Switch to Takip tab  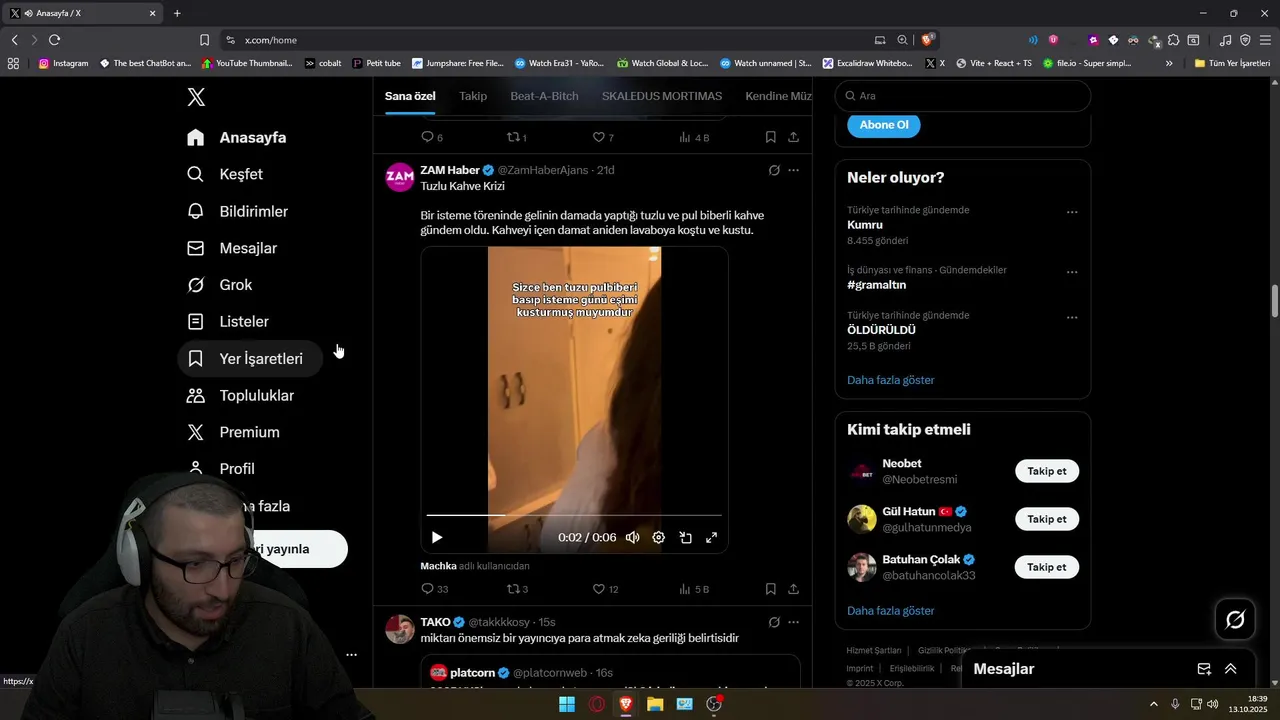(x=473, y=96)
